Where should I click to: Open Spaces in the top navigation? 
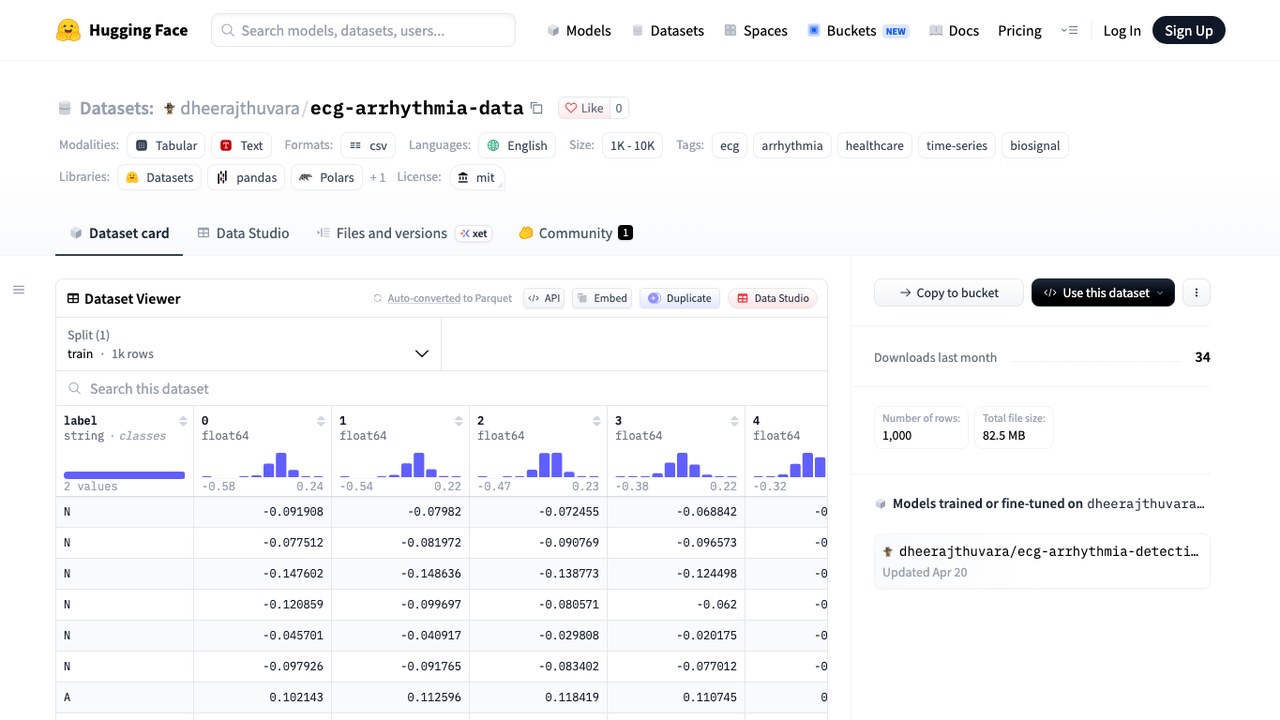click(756, 30)
